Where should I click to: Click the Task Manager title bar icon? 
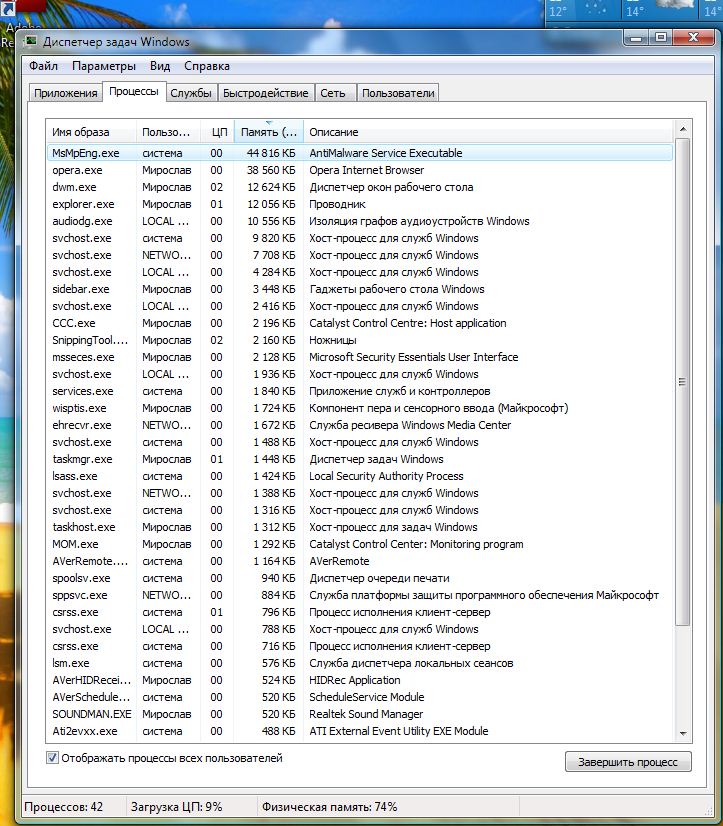tap(32, 42)
